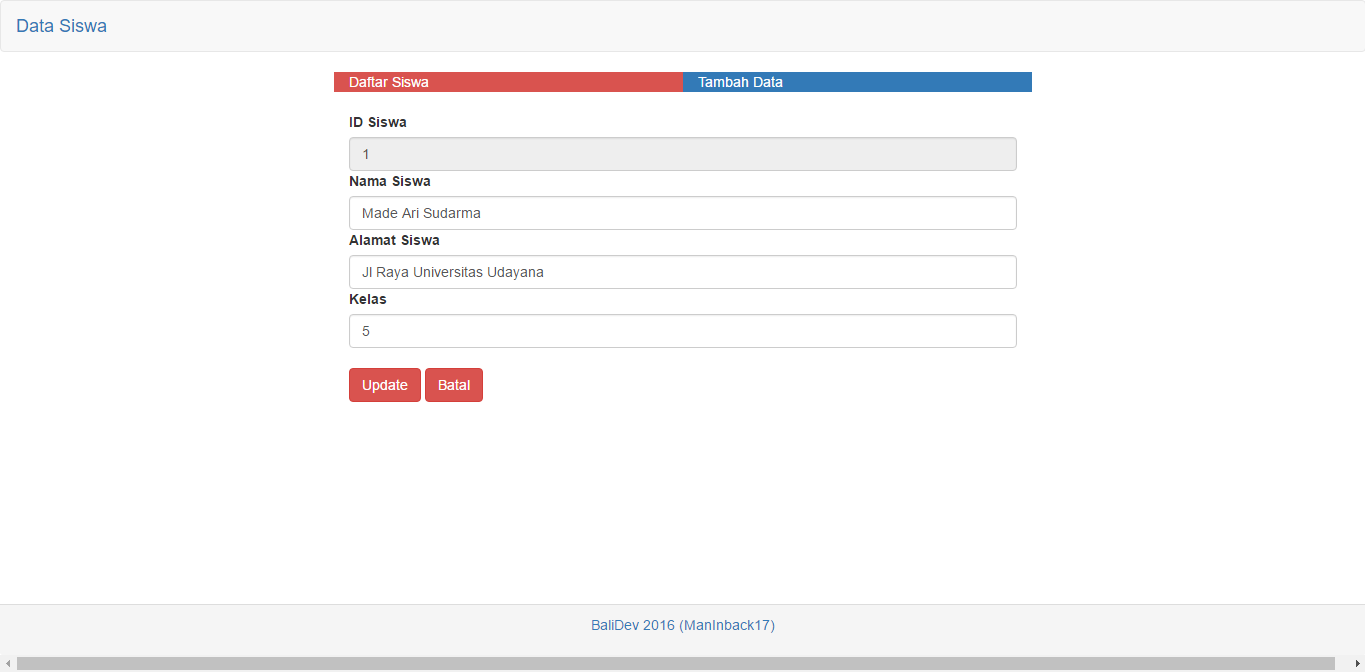This screenshot has height=672, width=1365.
Task: Click the Data Siswa page title
Action: pyautogui.click(x=61, y=26)
